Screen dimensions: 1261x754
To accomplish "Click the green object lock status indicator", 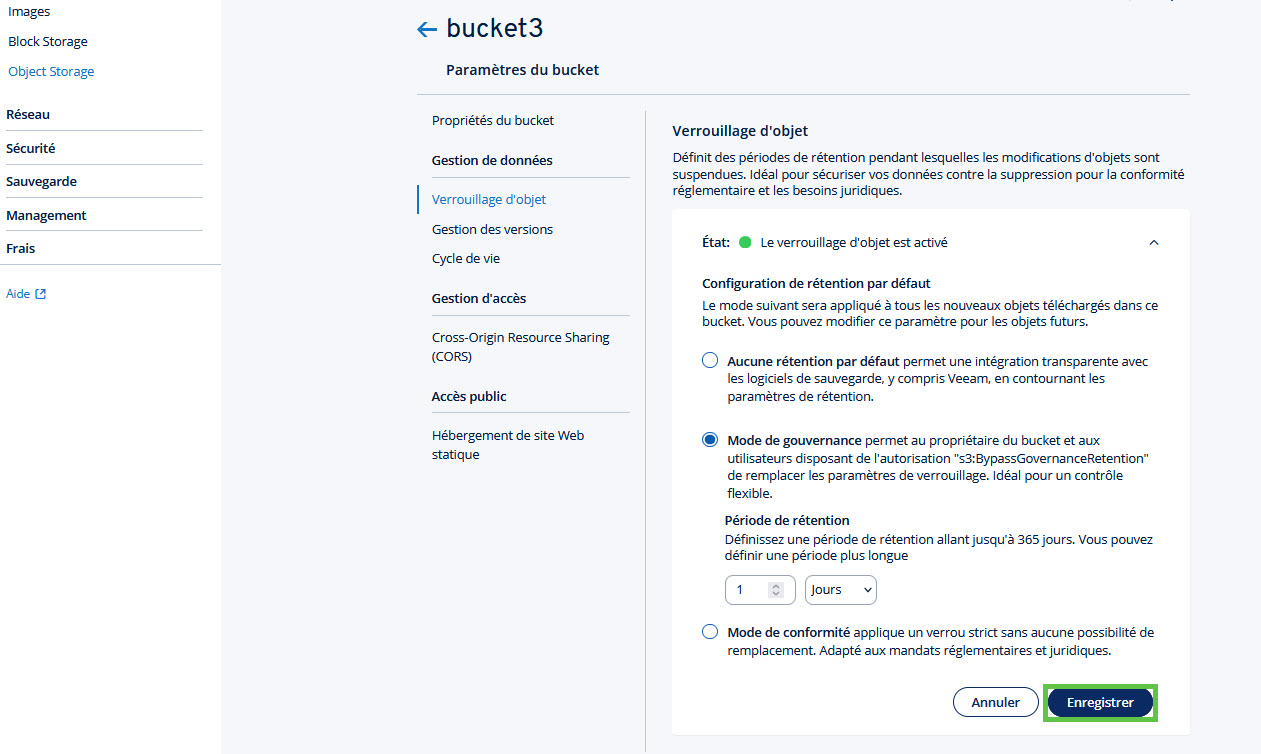I will pyautogui.click(x=744, y=242).
